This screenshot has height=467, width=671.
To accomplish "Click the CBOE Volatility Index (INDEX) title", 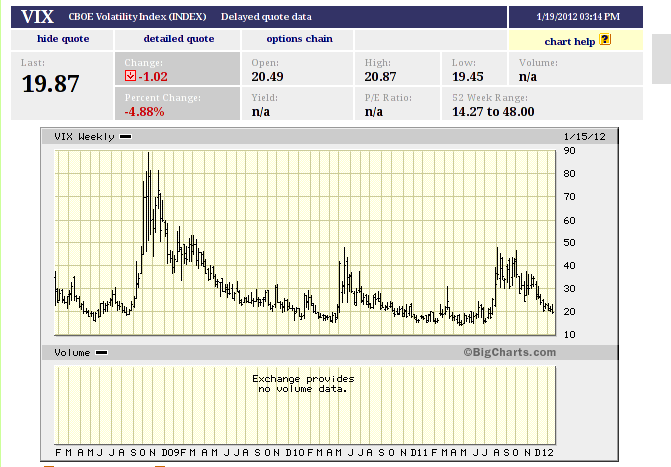I will (137, 17).
